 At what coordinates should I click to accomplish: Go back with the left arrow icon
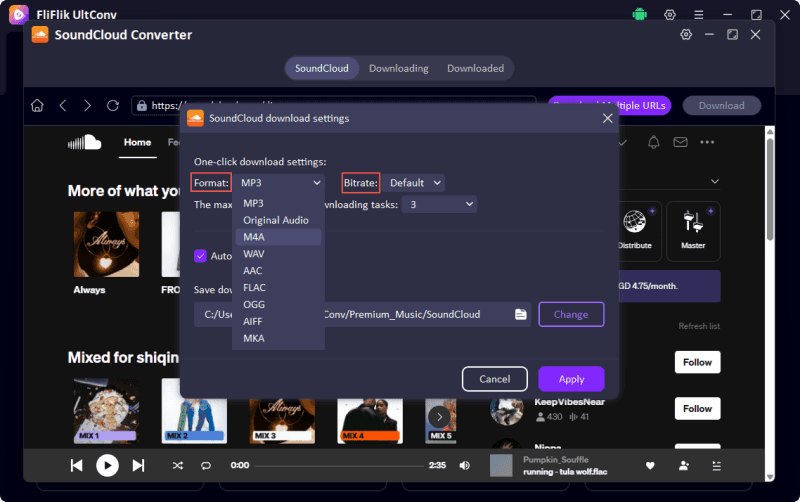63,106
